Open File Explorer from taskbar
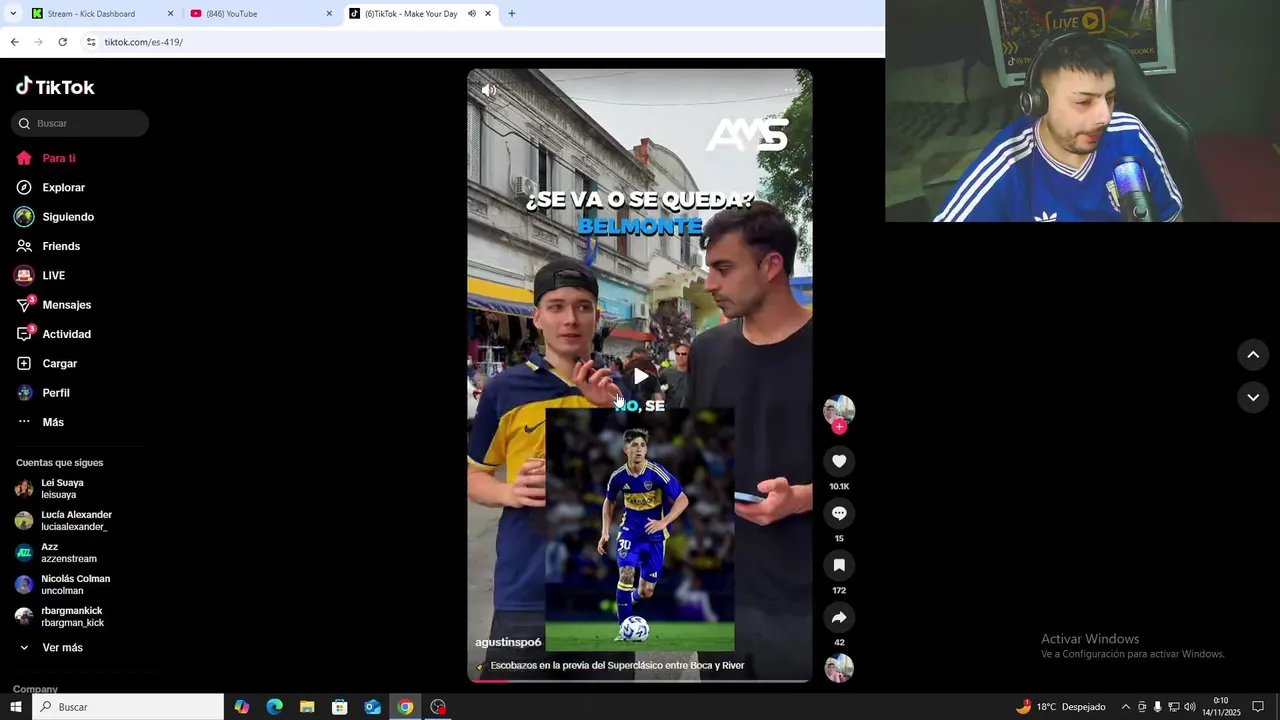Image resolution: width=1280 pixels, height=720 pixels. 307,707
